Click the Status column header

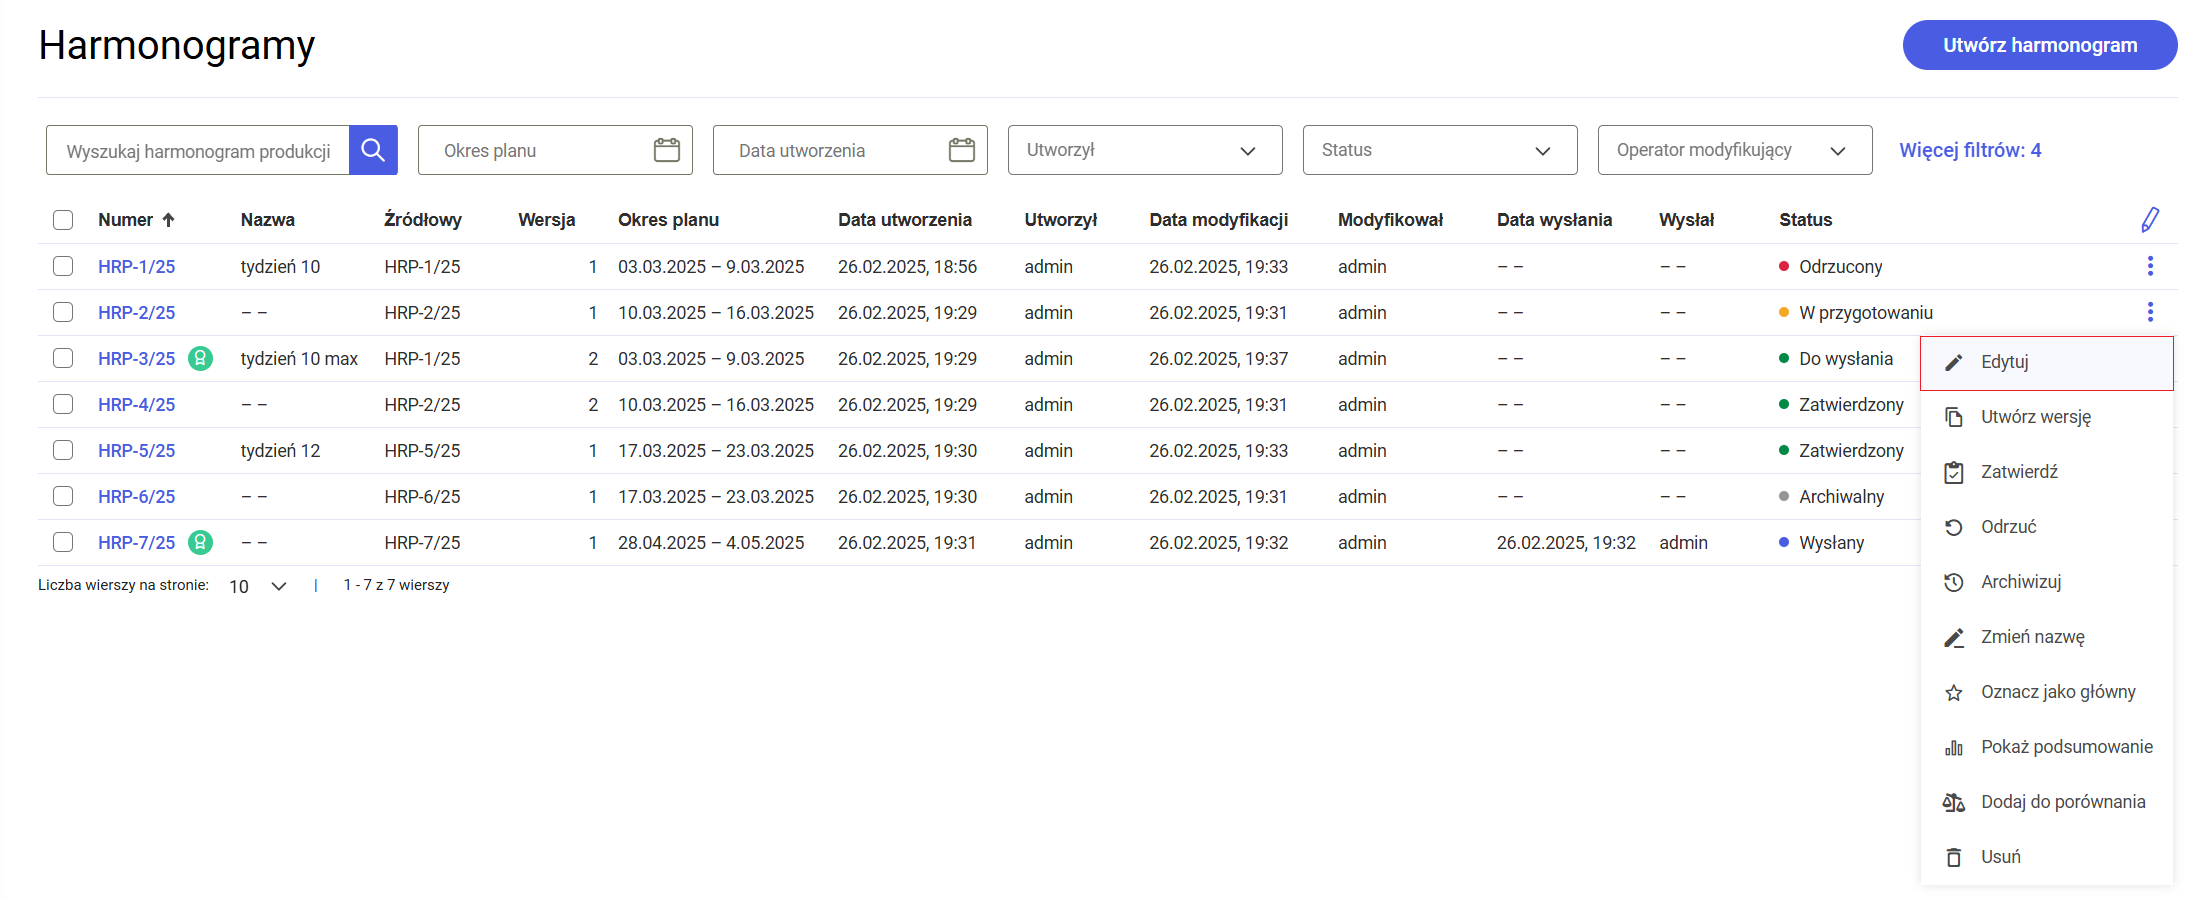pyautogui.click(x=1805, y=220)
